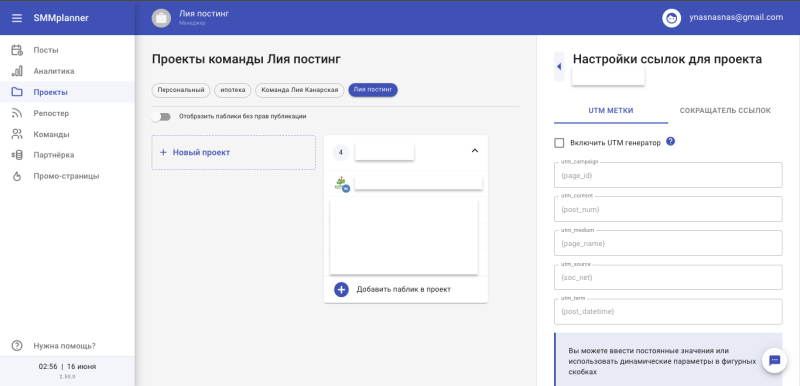Select the Персональный team chip

click(x=181, y=90)
